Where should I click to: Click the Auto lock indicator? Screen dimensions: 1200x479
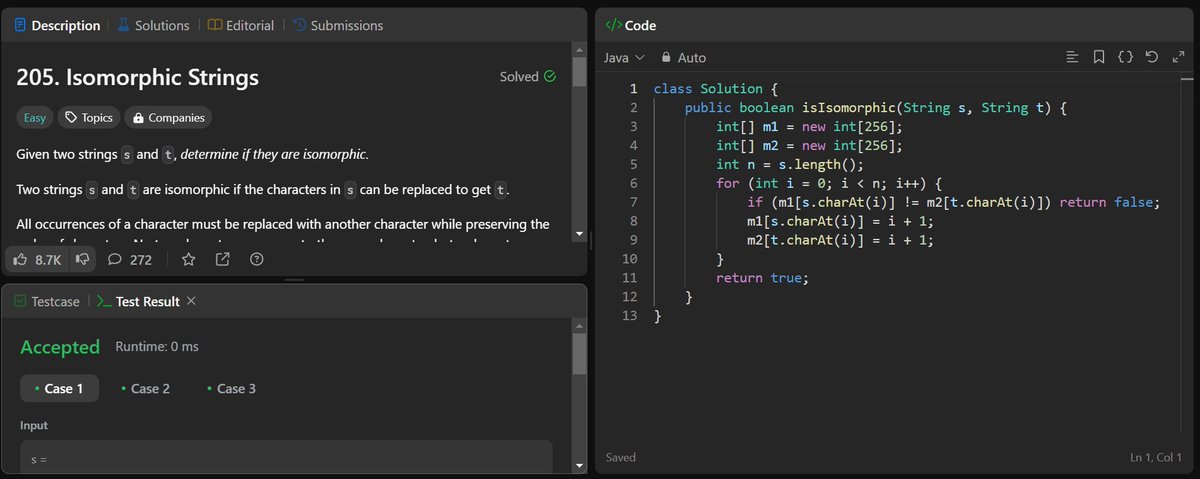[x=683, y=58]
